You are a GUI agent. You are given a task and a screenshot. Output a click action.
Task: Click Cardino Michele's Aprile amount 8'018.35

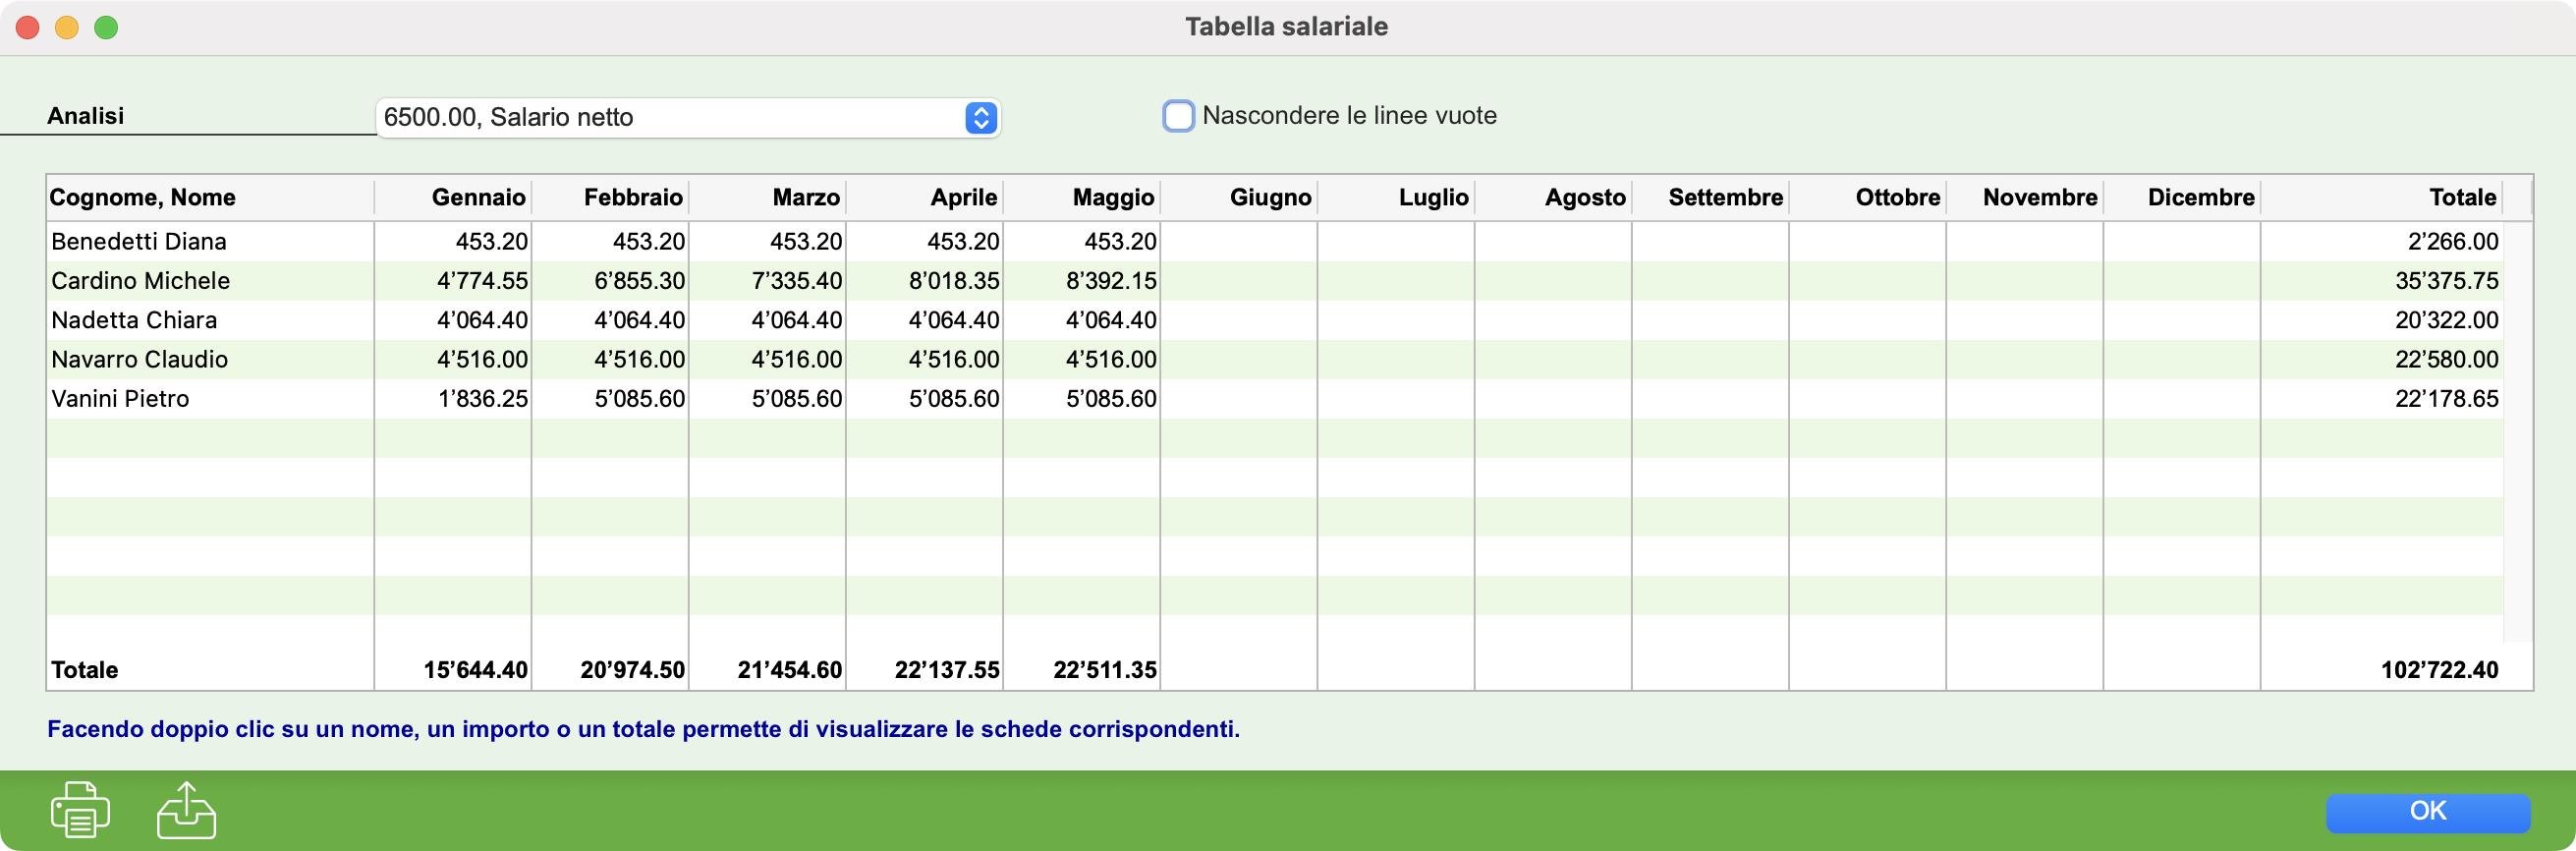(x=953, y=281)
